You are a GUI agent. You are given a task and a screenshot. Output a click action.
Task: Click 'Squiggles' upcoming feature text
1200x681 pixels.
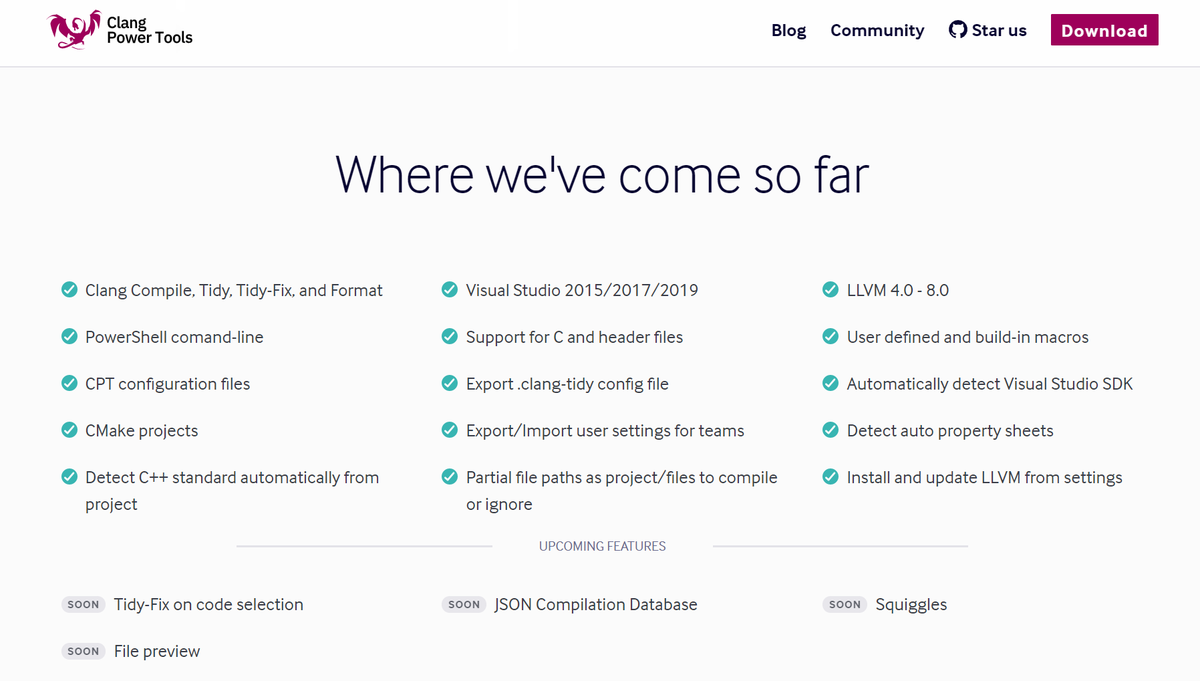[x=911, y=604]
